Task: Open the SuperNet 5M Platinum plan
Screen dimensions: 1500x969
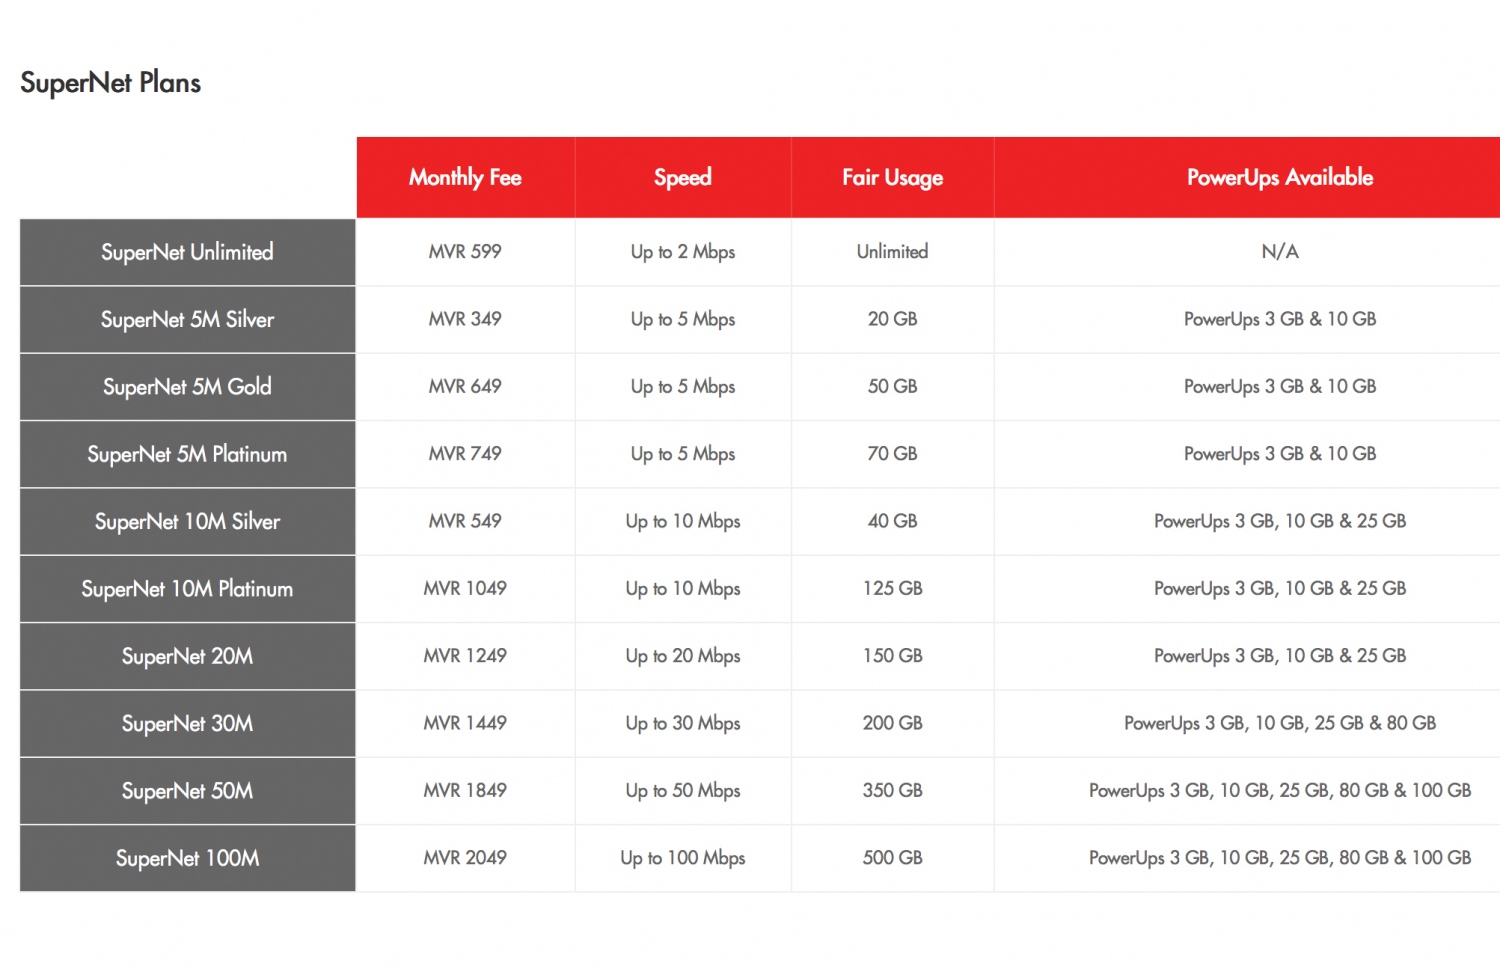Action: click(187, 454)
